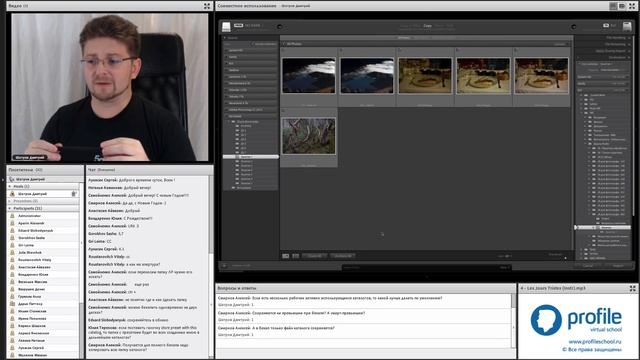640x360 pixels.
Task: Click the attendee list scrollbar
Action: click(x=81, y=271)
